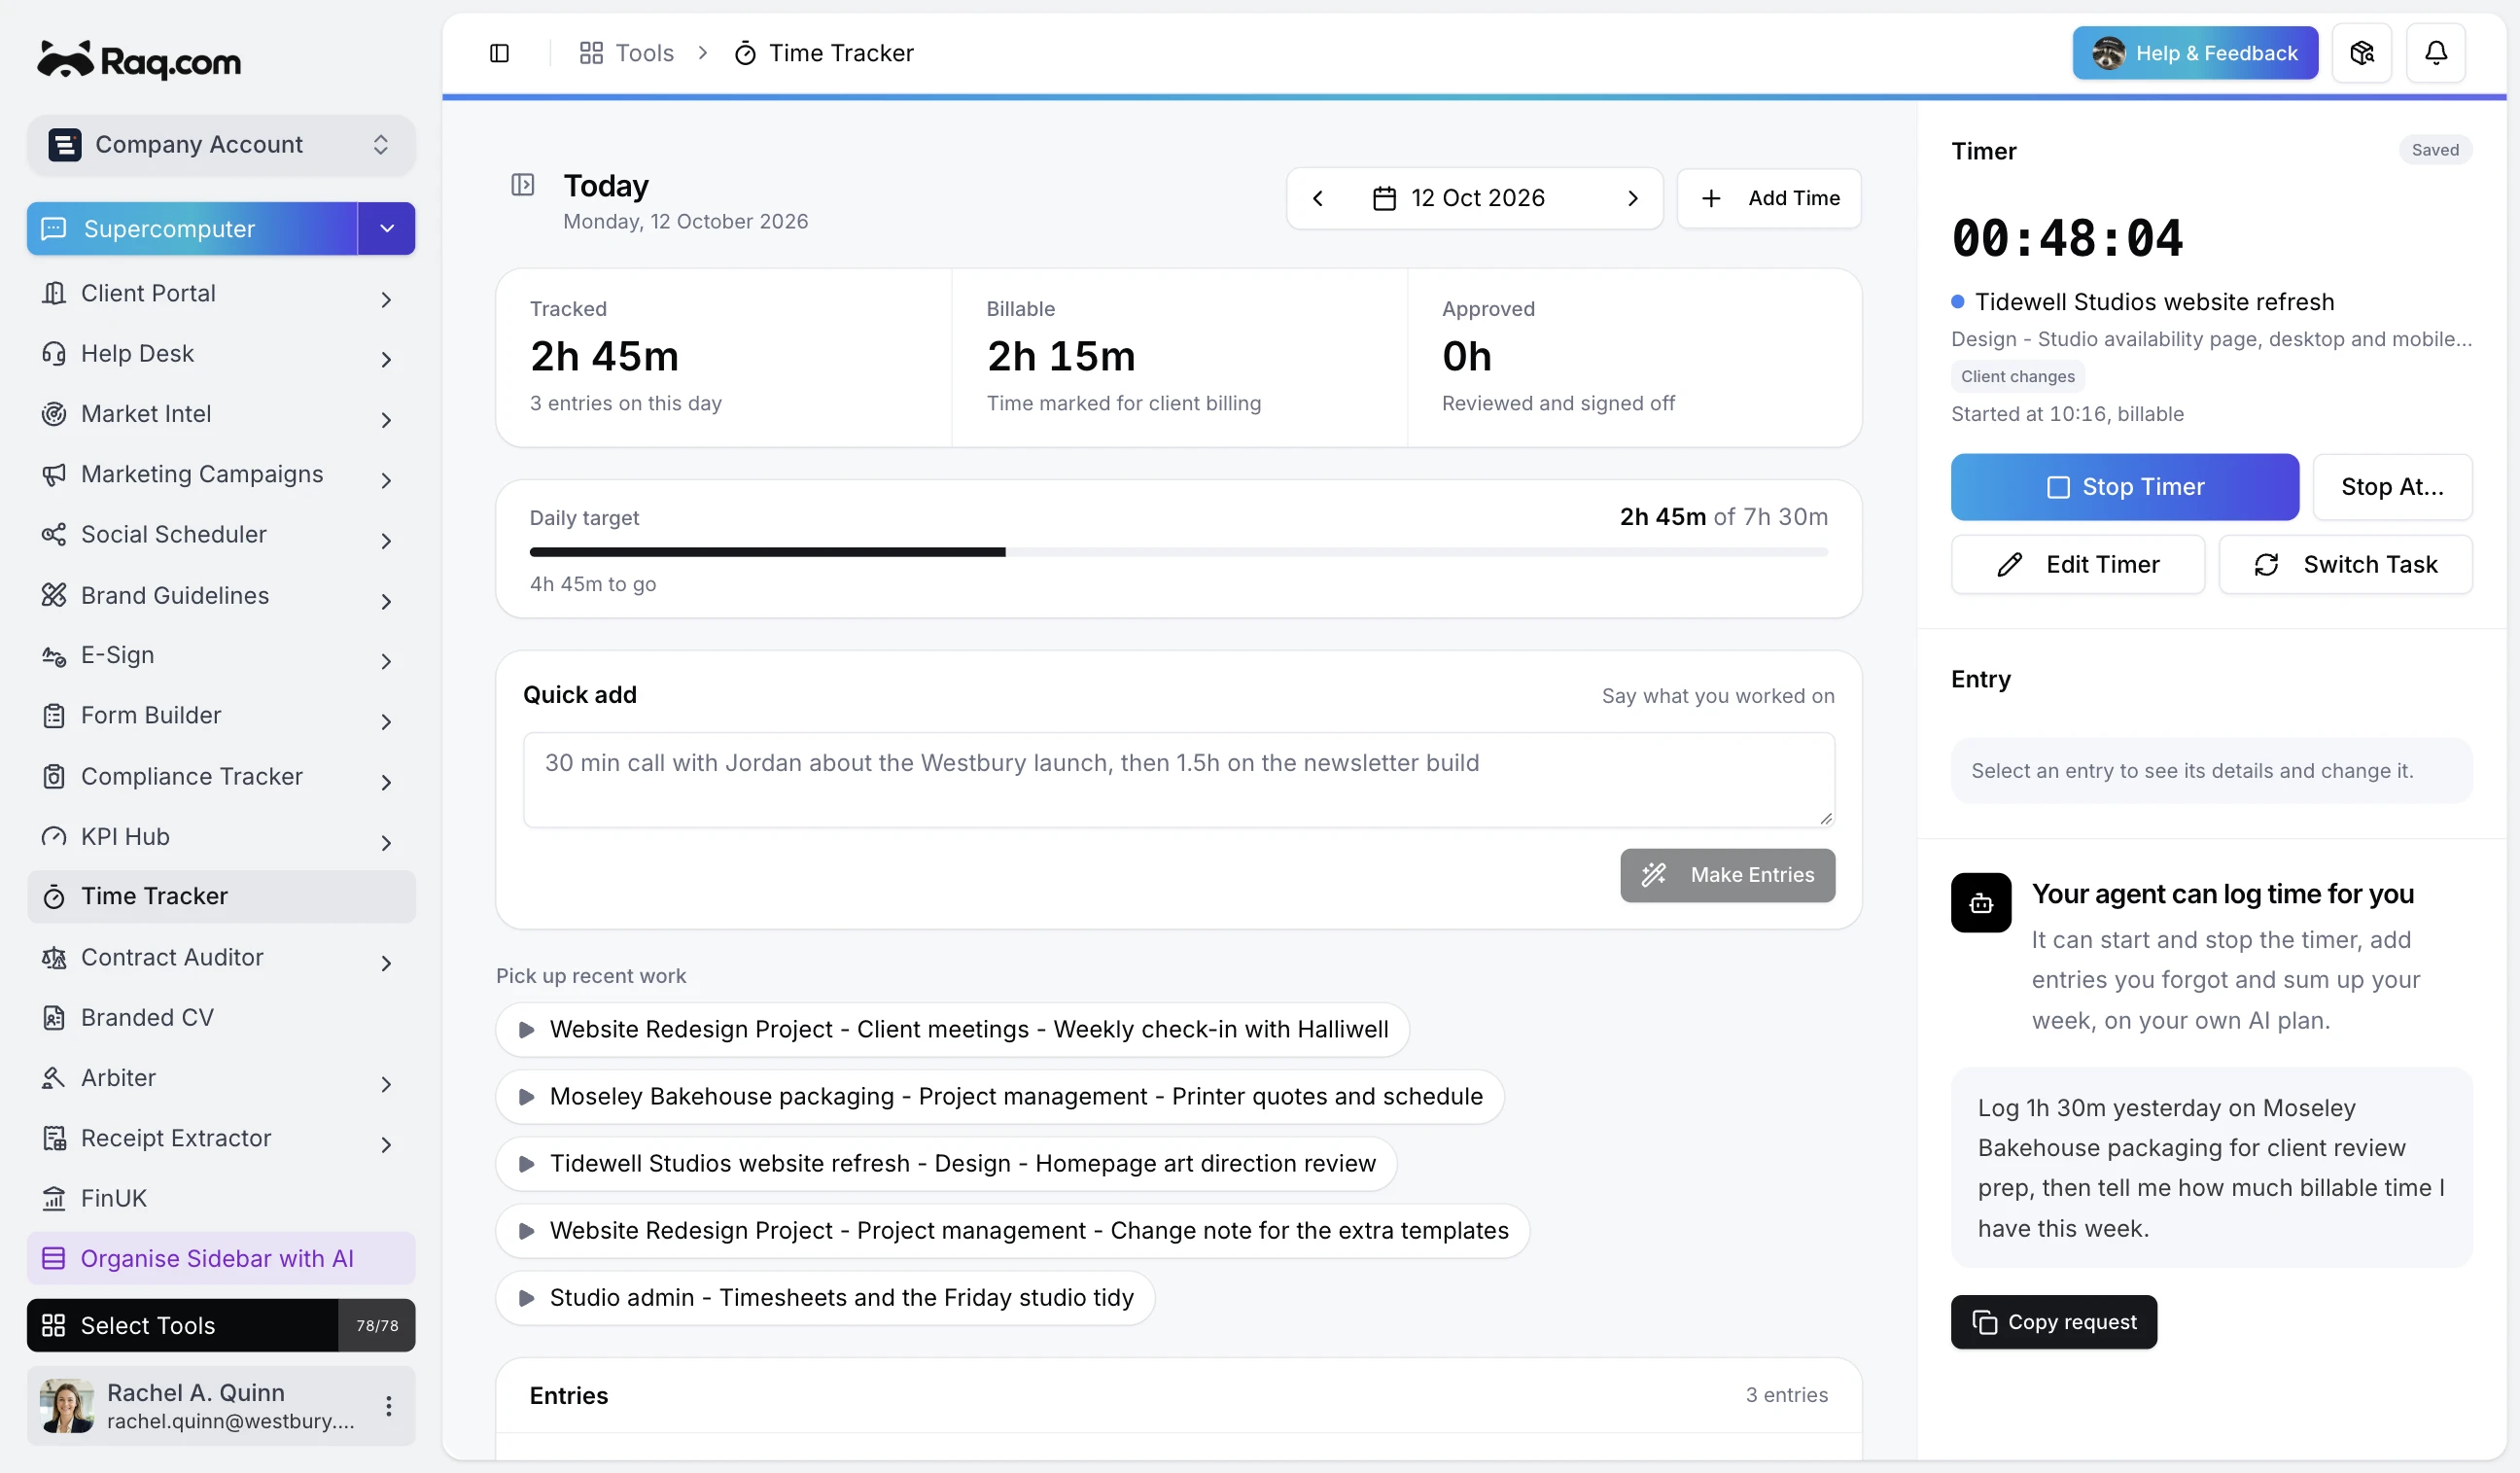Viewport: 2520px width, 1473px height.
Task: Click the package cube icon in header
Action: [2361, 53]
